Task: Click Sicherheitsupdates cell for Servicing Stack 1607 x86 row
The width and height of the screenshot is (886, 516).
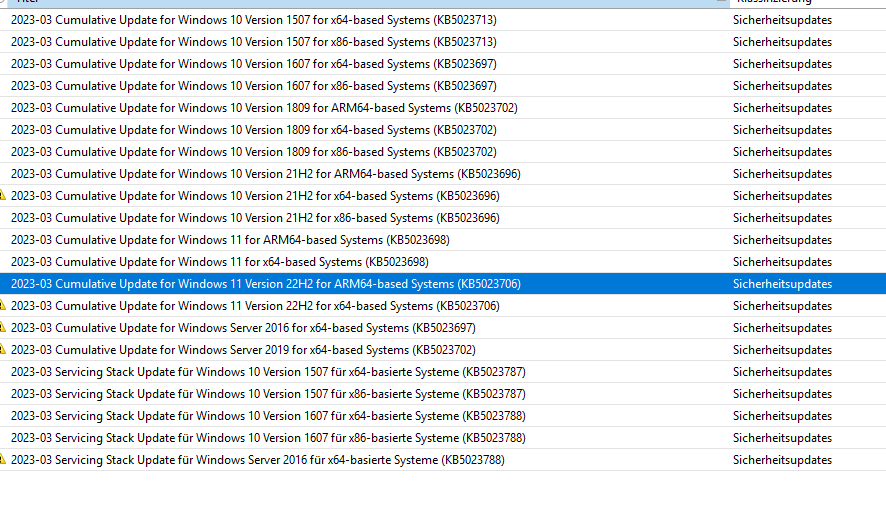Action: point(783,438)
